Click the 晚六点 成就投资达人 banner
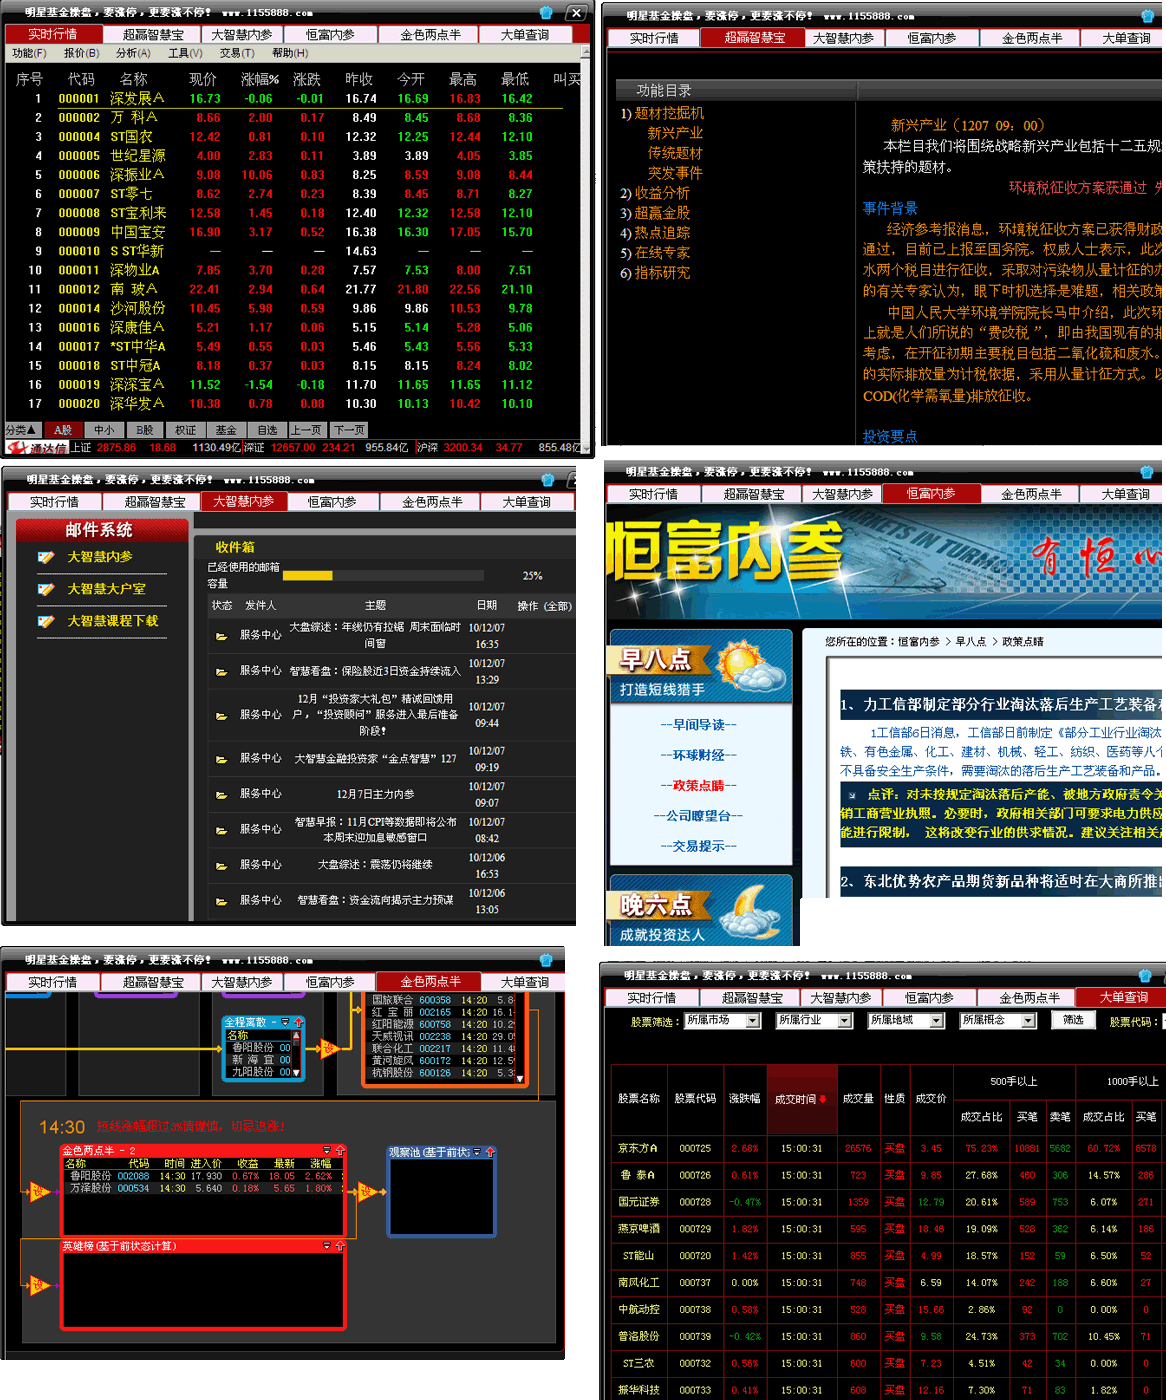 click(700, 912)
